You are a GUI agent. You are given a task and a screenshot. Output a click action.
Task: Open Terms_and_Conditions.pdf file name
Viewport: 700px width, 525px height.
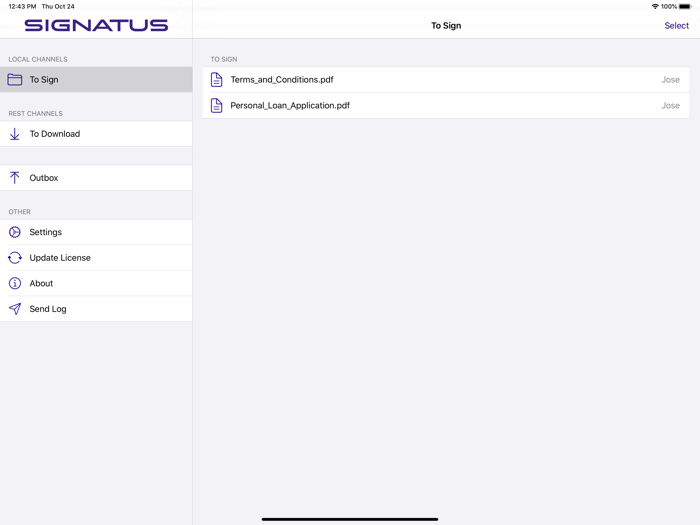point(282,80)
